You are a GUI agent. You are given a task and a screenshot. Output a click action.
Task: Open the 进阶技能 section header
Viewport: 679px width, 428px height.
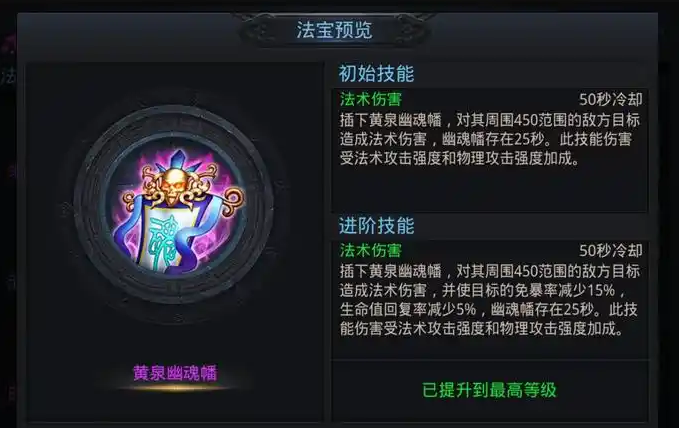(x=376, y=226)
